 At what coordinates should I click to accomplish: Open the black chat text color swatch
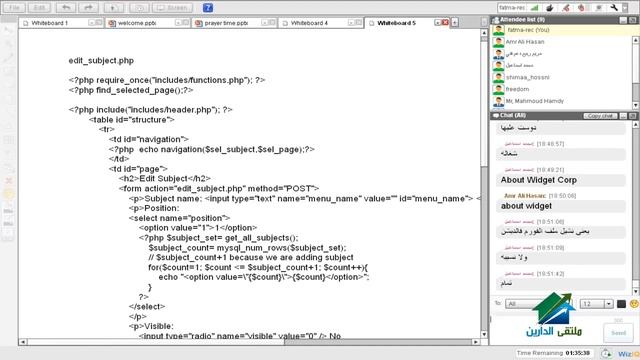pyautogui.click(x=621, y=304)
